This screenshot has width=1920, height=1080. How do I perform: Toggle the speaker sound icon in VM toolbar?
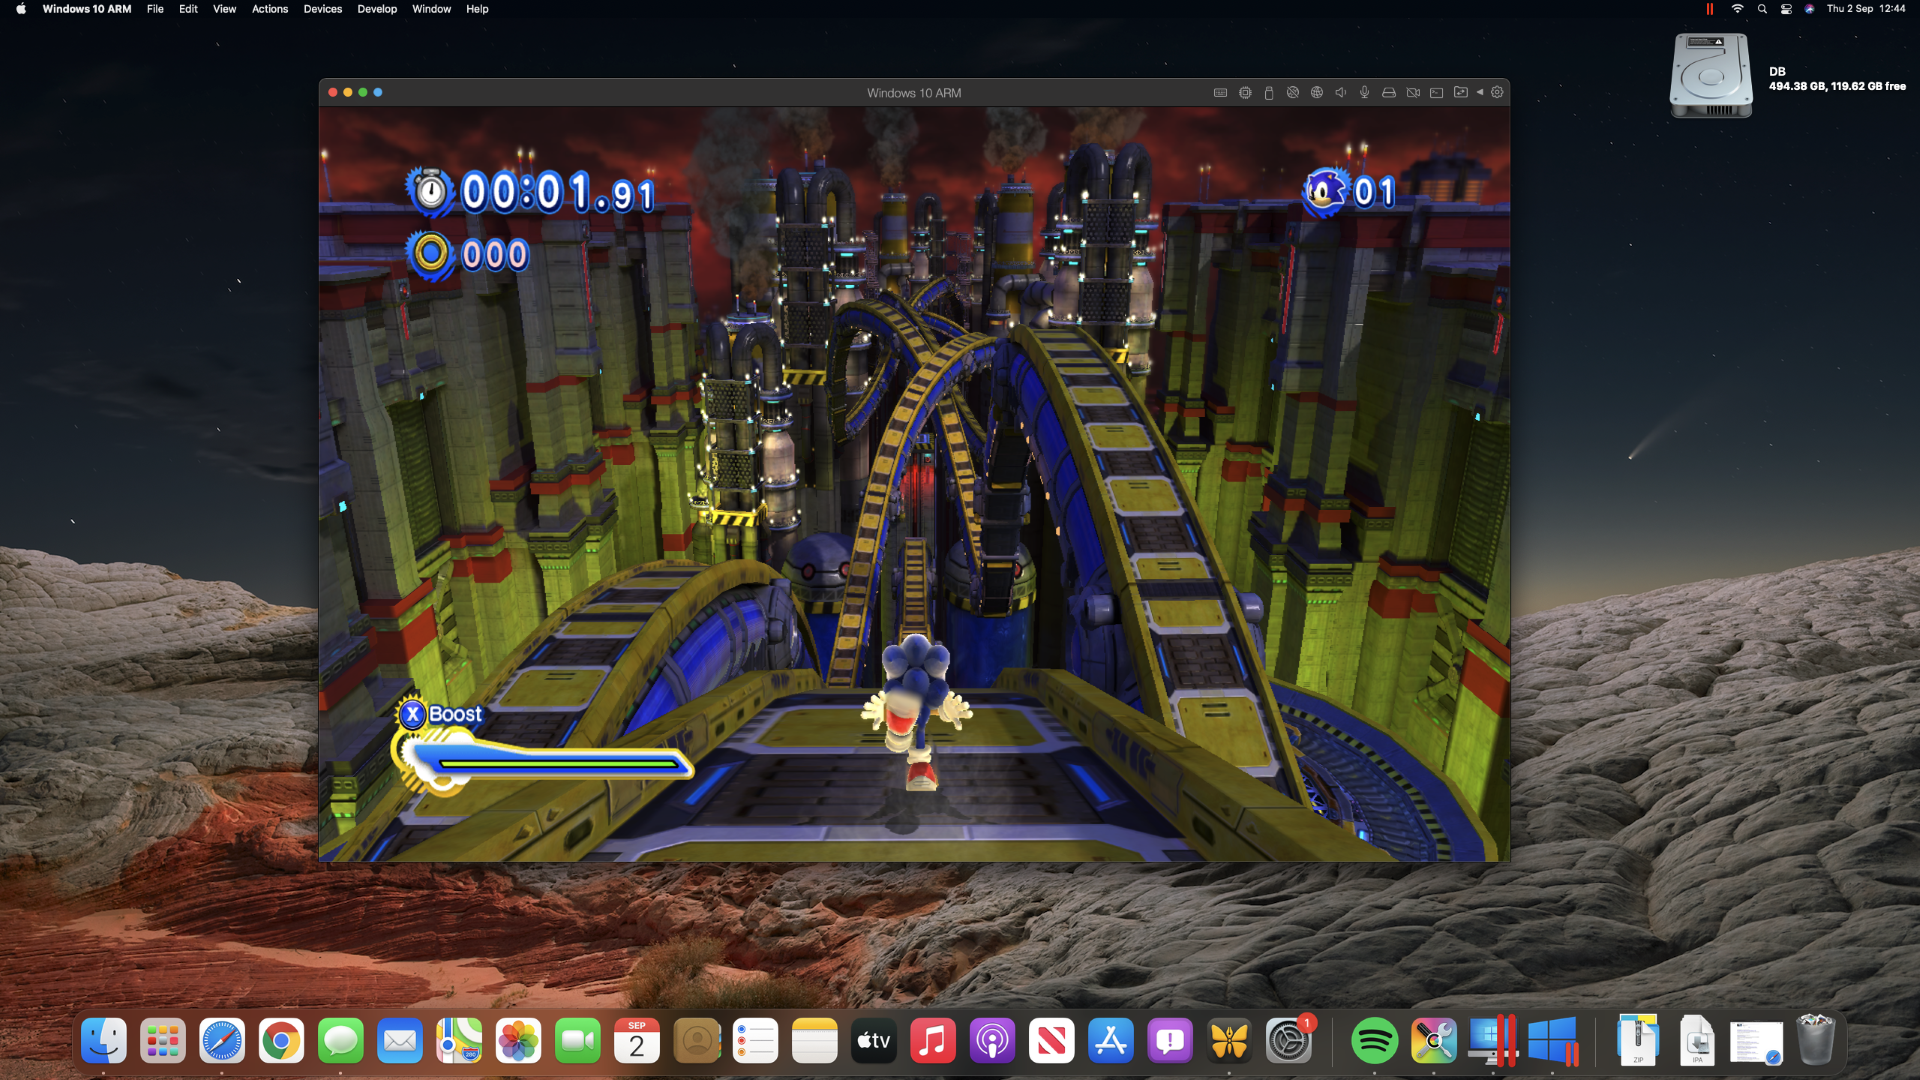pyautogui.click(x=1341, y=93)
